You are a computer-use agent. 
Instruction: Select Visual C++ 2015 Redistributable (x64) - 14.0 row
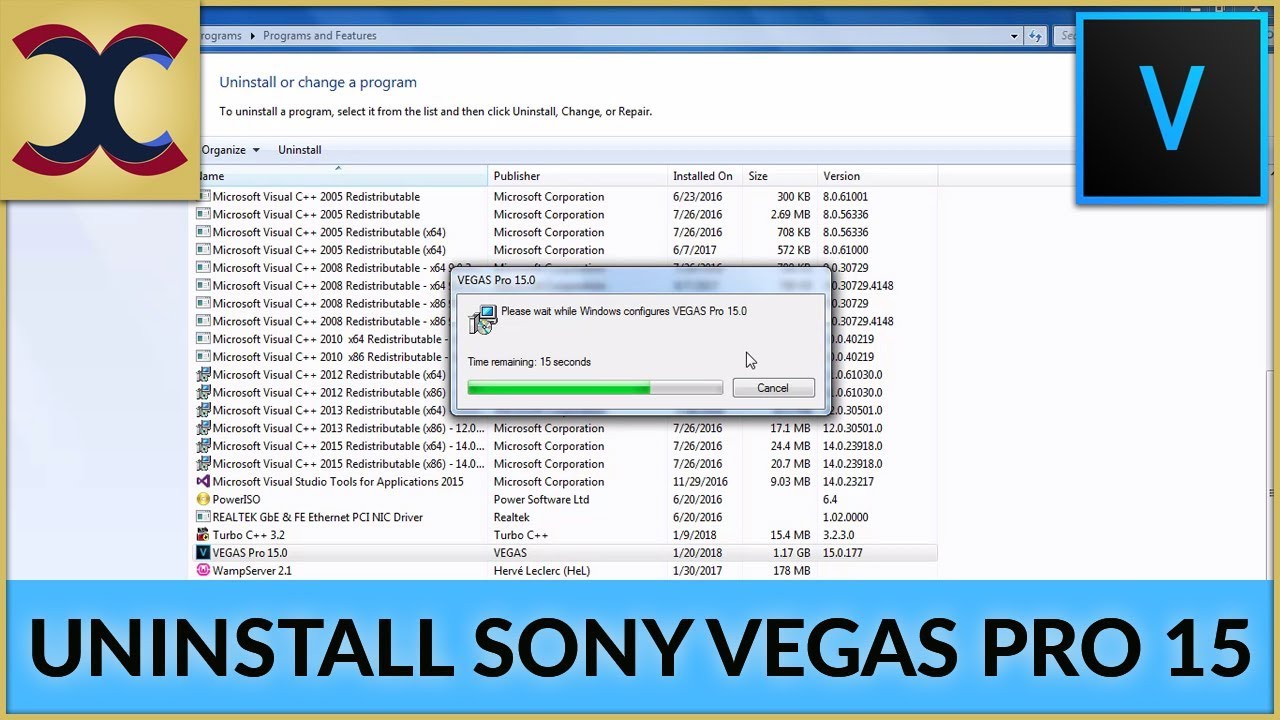click(567, 446)
